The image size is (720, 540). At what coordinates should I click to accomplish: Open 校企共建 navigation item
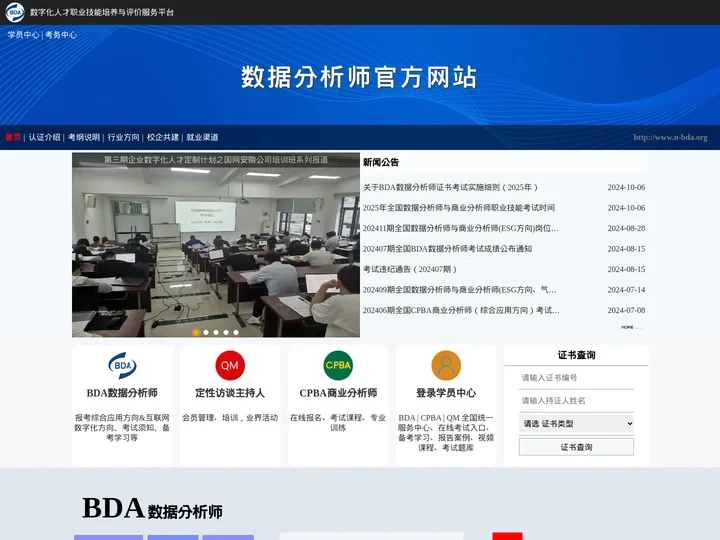coord(163,137)
